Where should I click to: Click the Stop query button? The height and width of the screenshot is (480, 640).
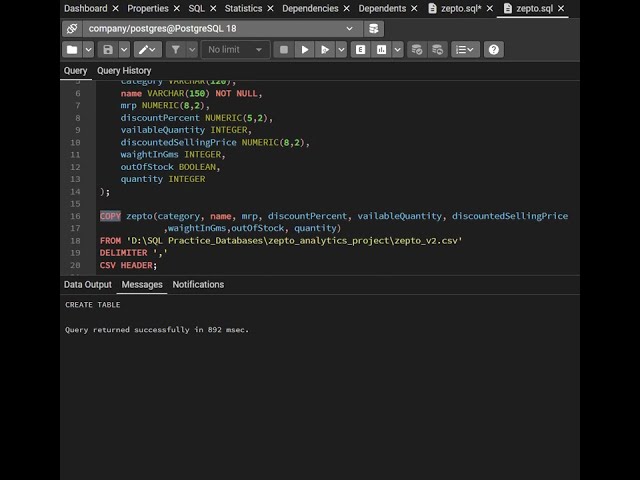point(284,50)
